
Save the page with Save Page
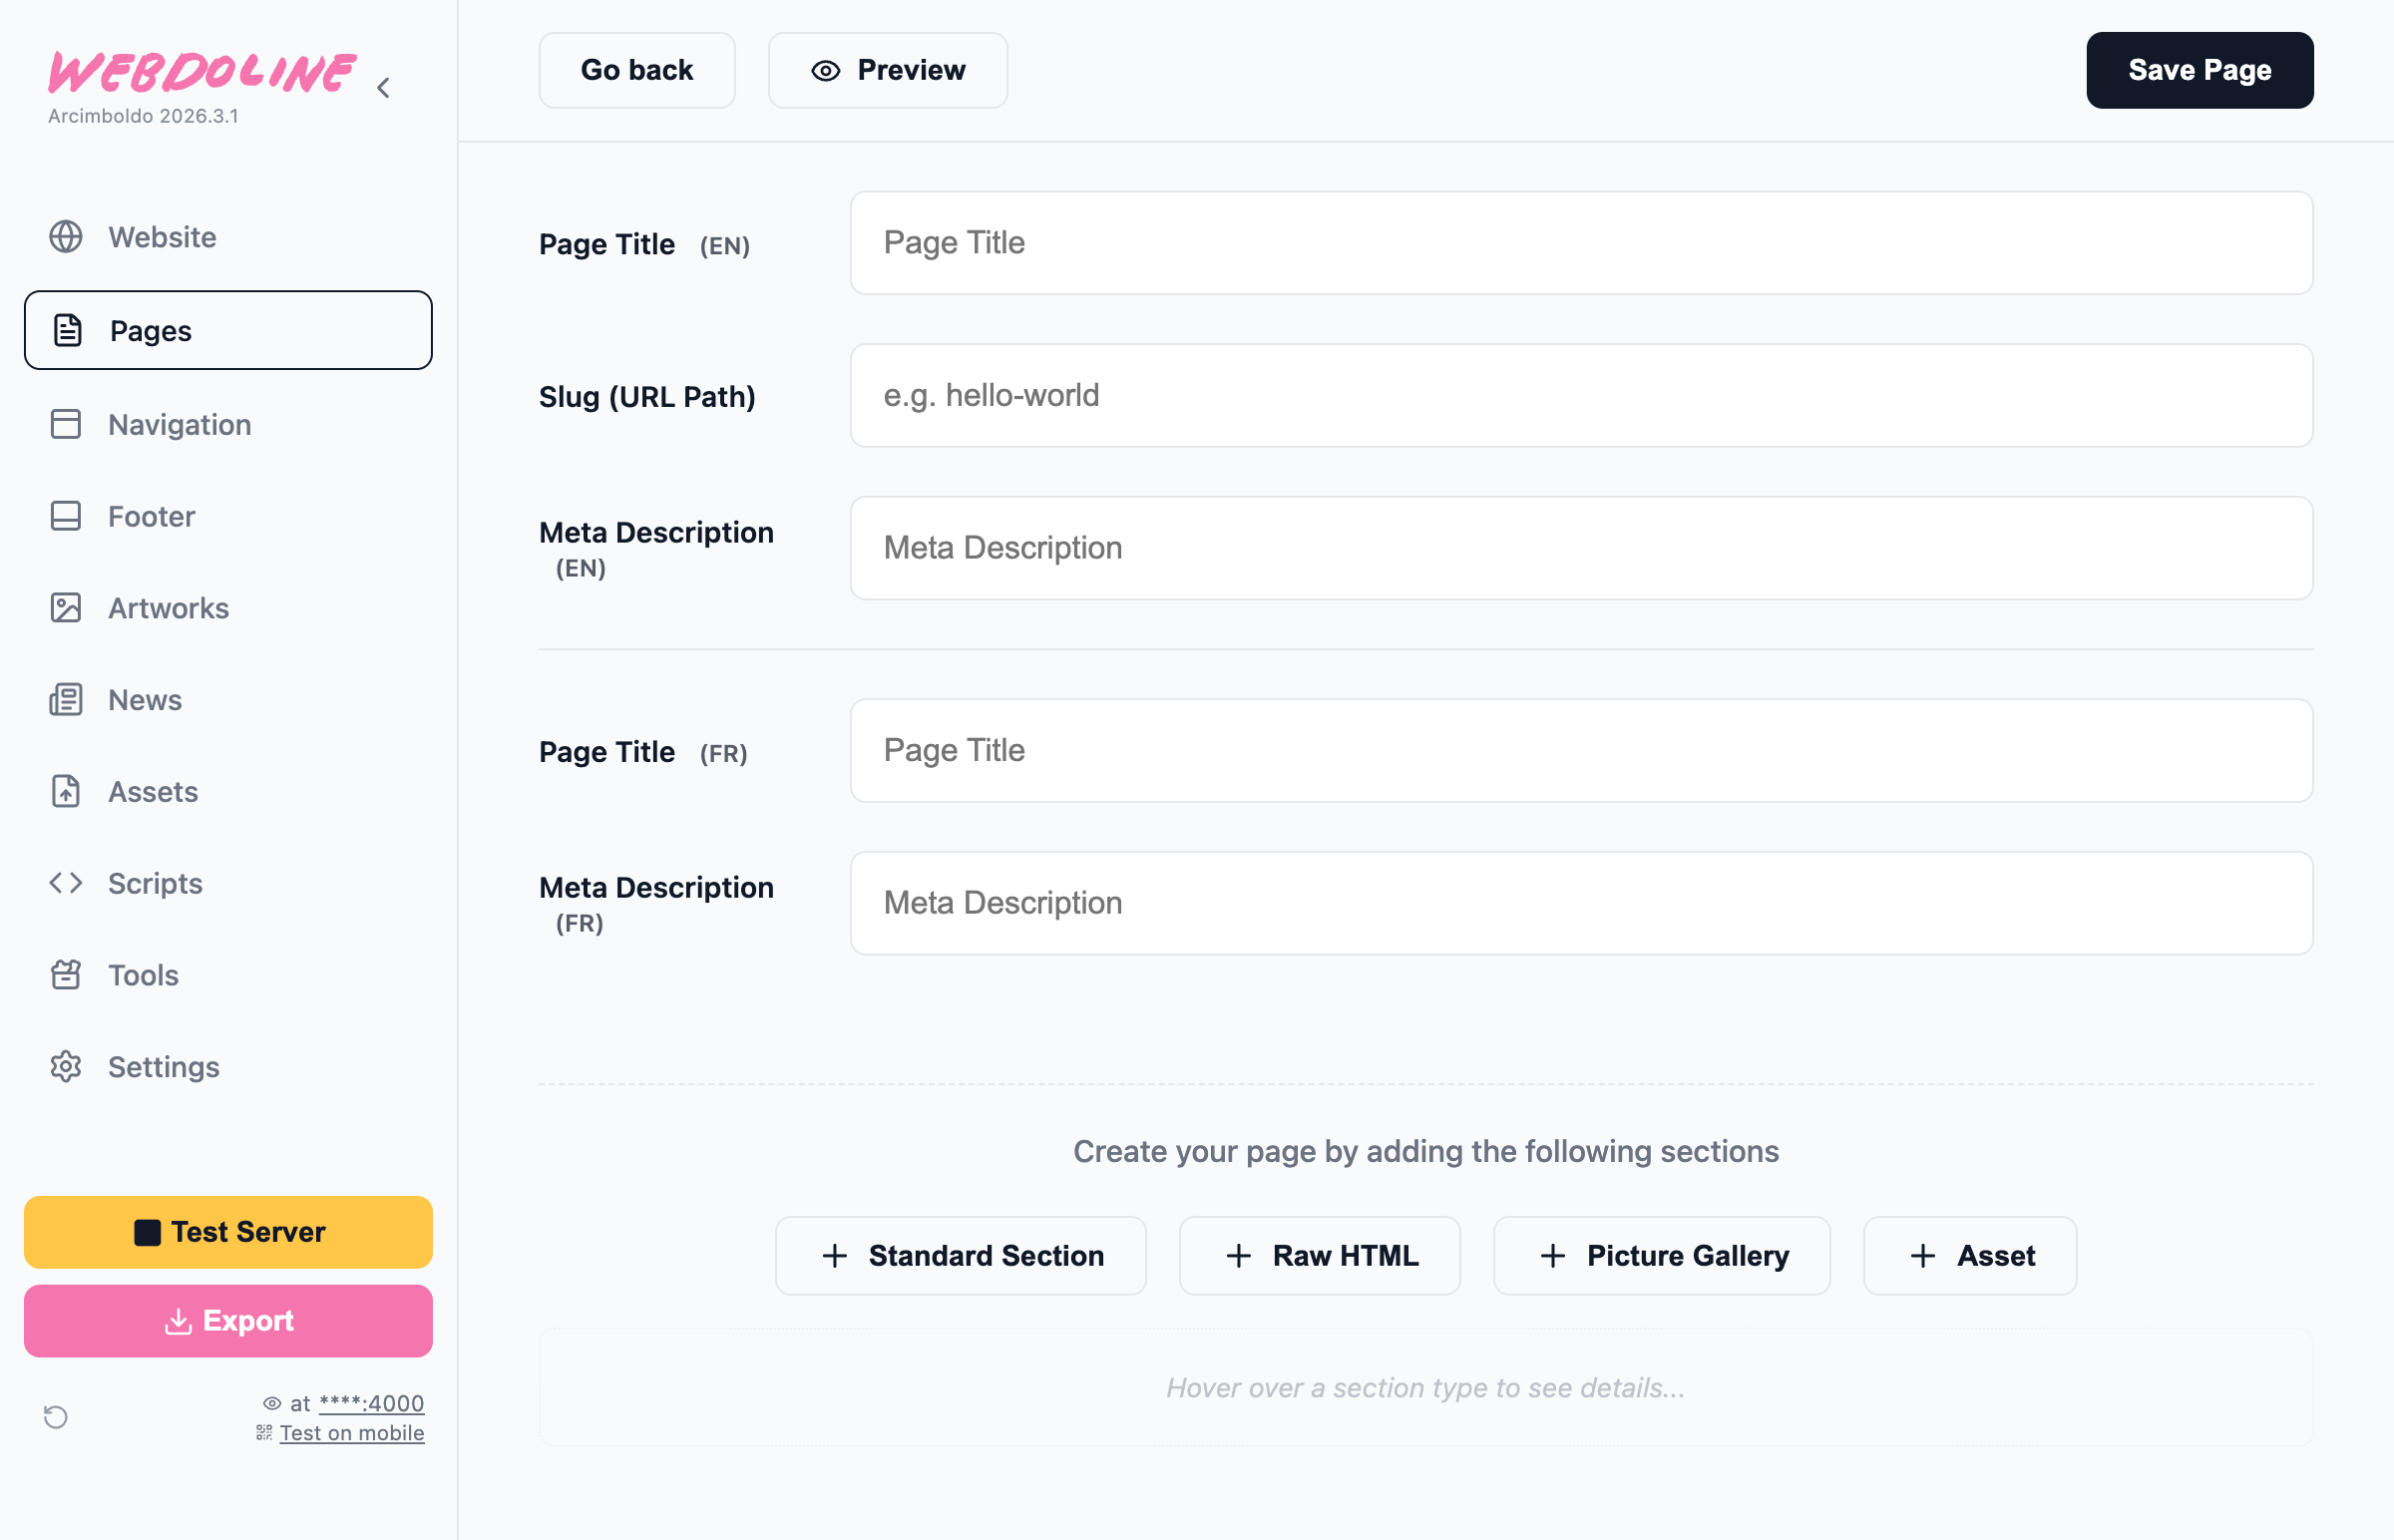(x=2199, y=70)
